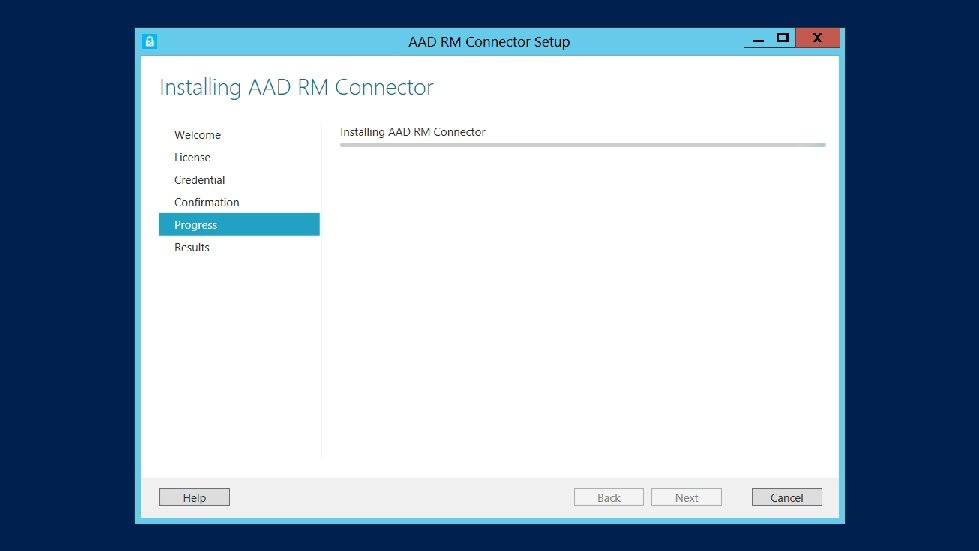The image size is (979, 551).
Task: Cancel the connector installation
Action: [787, 497]
